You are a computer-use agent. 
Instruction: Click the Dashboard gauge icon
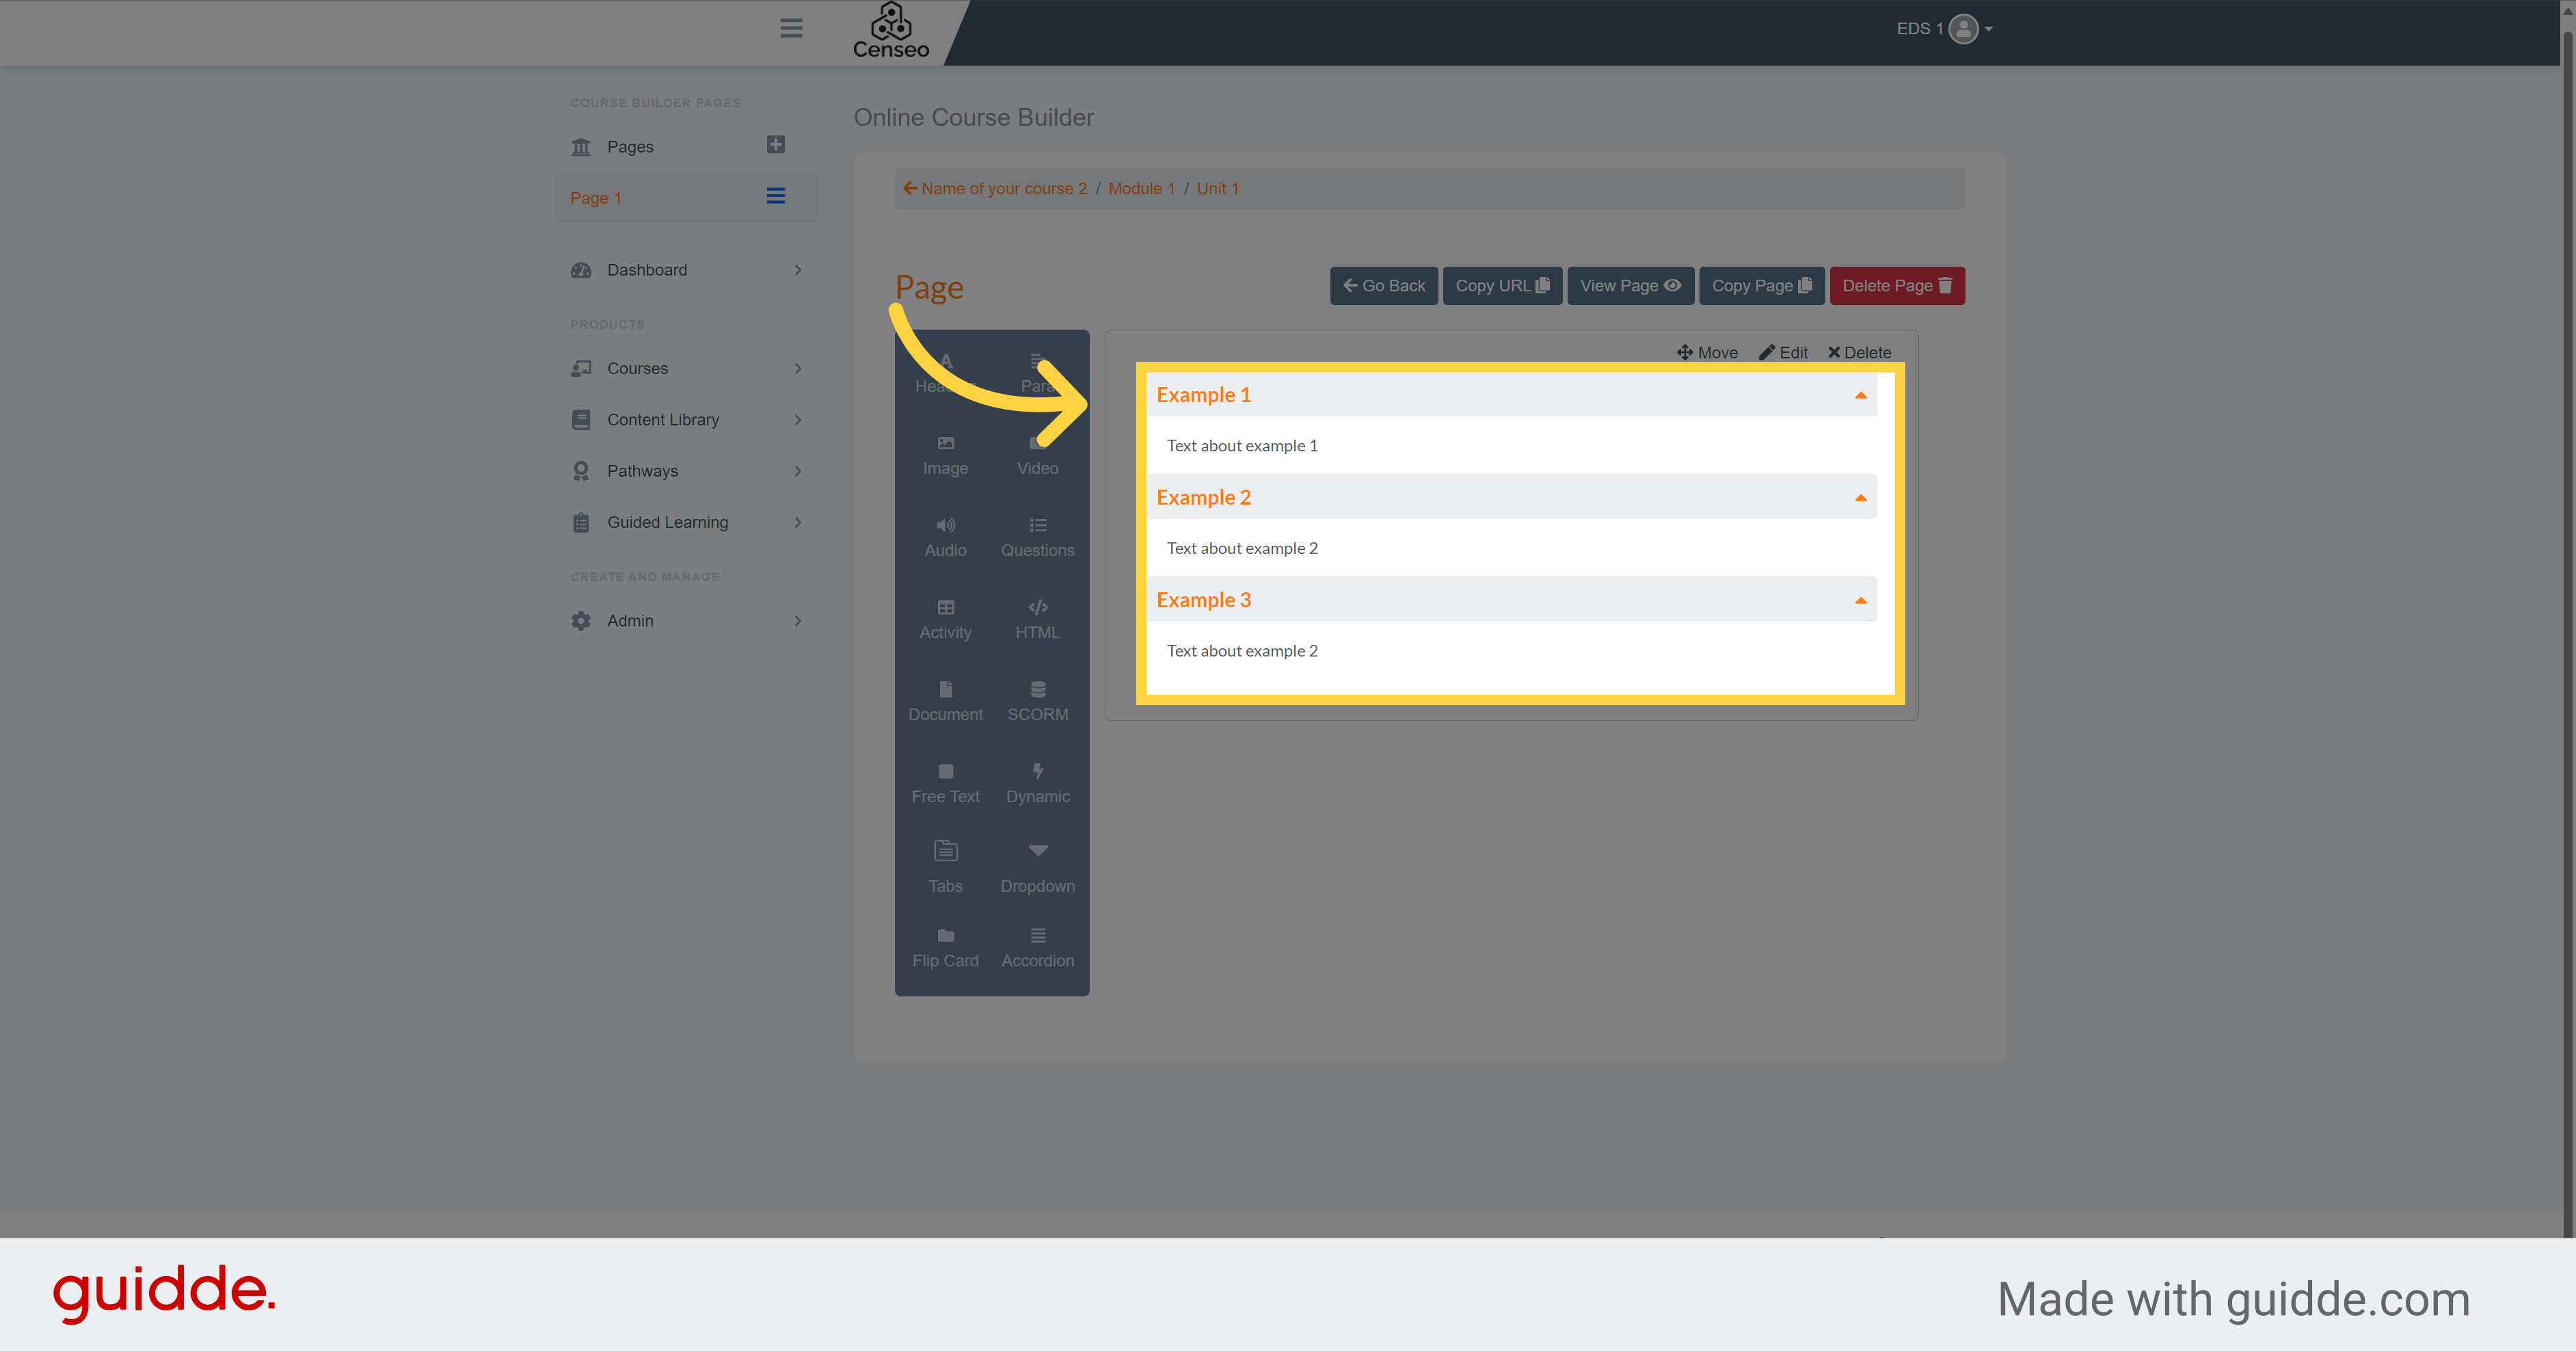click(581, 270)
